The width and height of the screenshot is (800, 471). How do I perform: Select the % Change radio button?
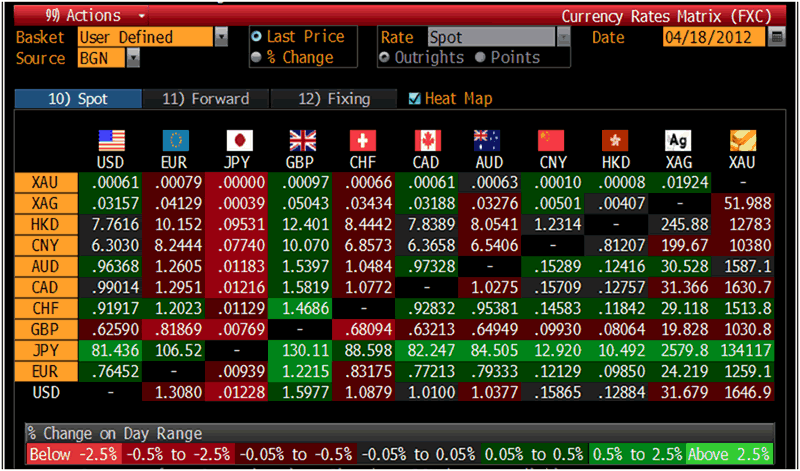click(258, 57)
